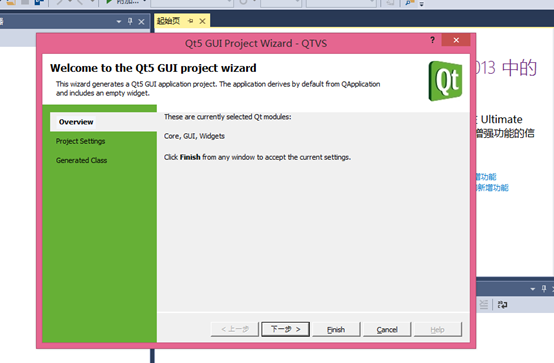This screenshot has height=363, width=554.
Task: Click the 'Ultimate' text on the start page
Action: click(x=501, y=119)
